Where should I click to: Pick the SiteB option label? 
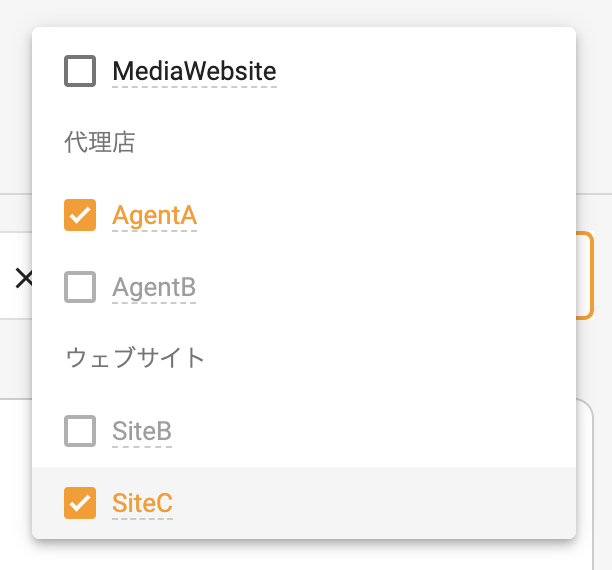(142, 431)
